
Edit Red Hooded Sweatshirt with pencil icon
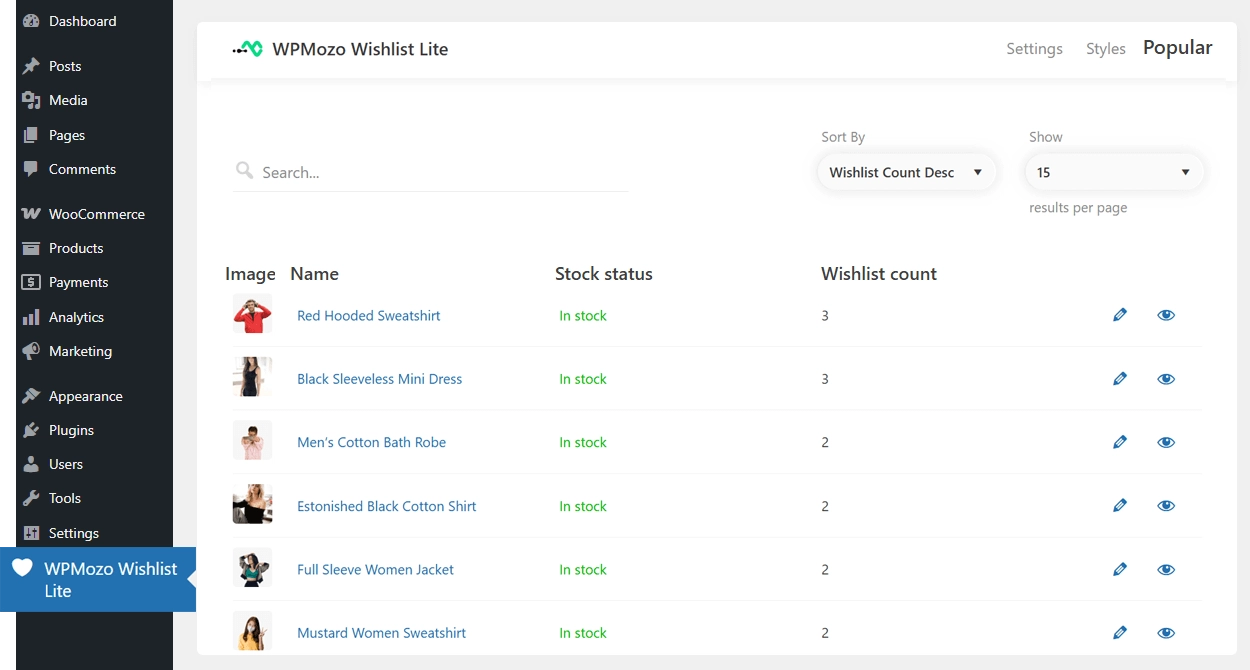tap(1120, 315)
